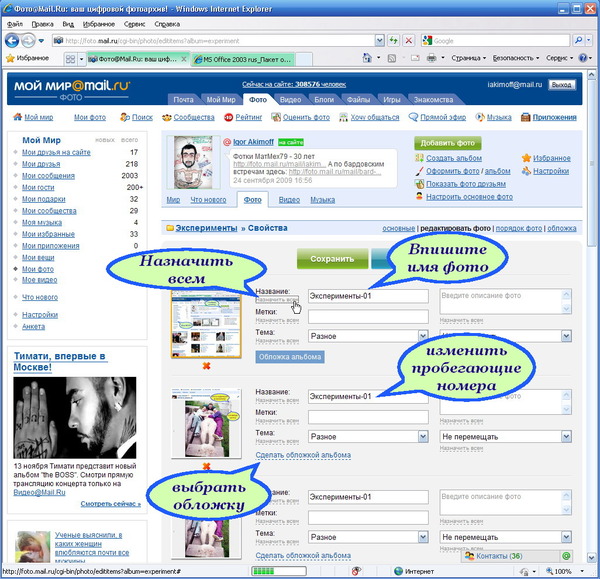The height and width of the screenshot is (579, 600).
Task: Open the address bar history dropdown
Action: 379,40
